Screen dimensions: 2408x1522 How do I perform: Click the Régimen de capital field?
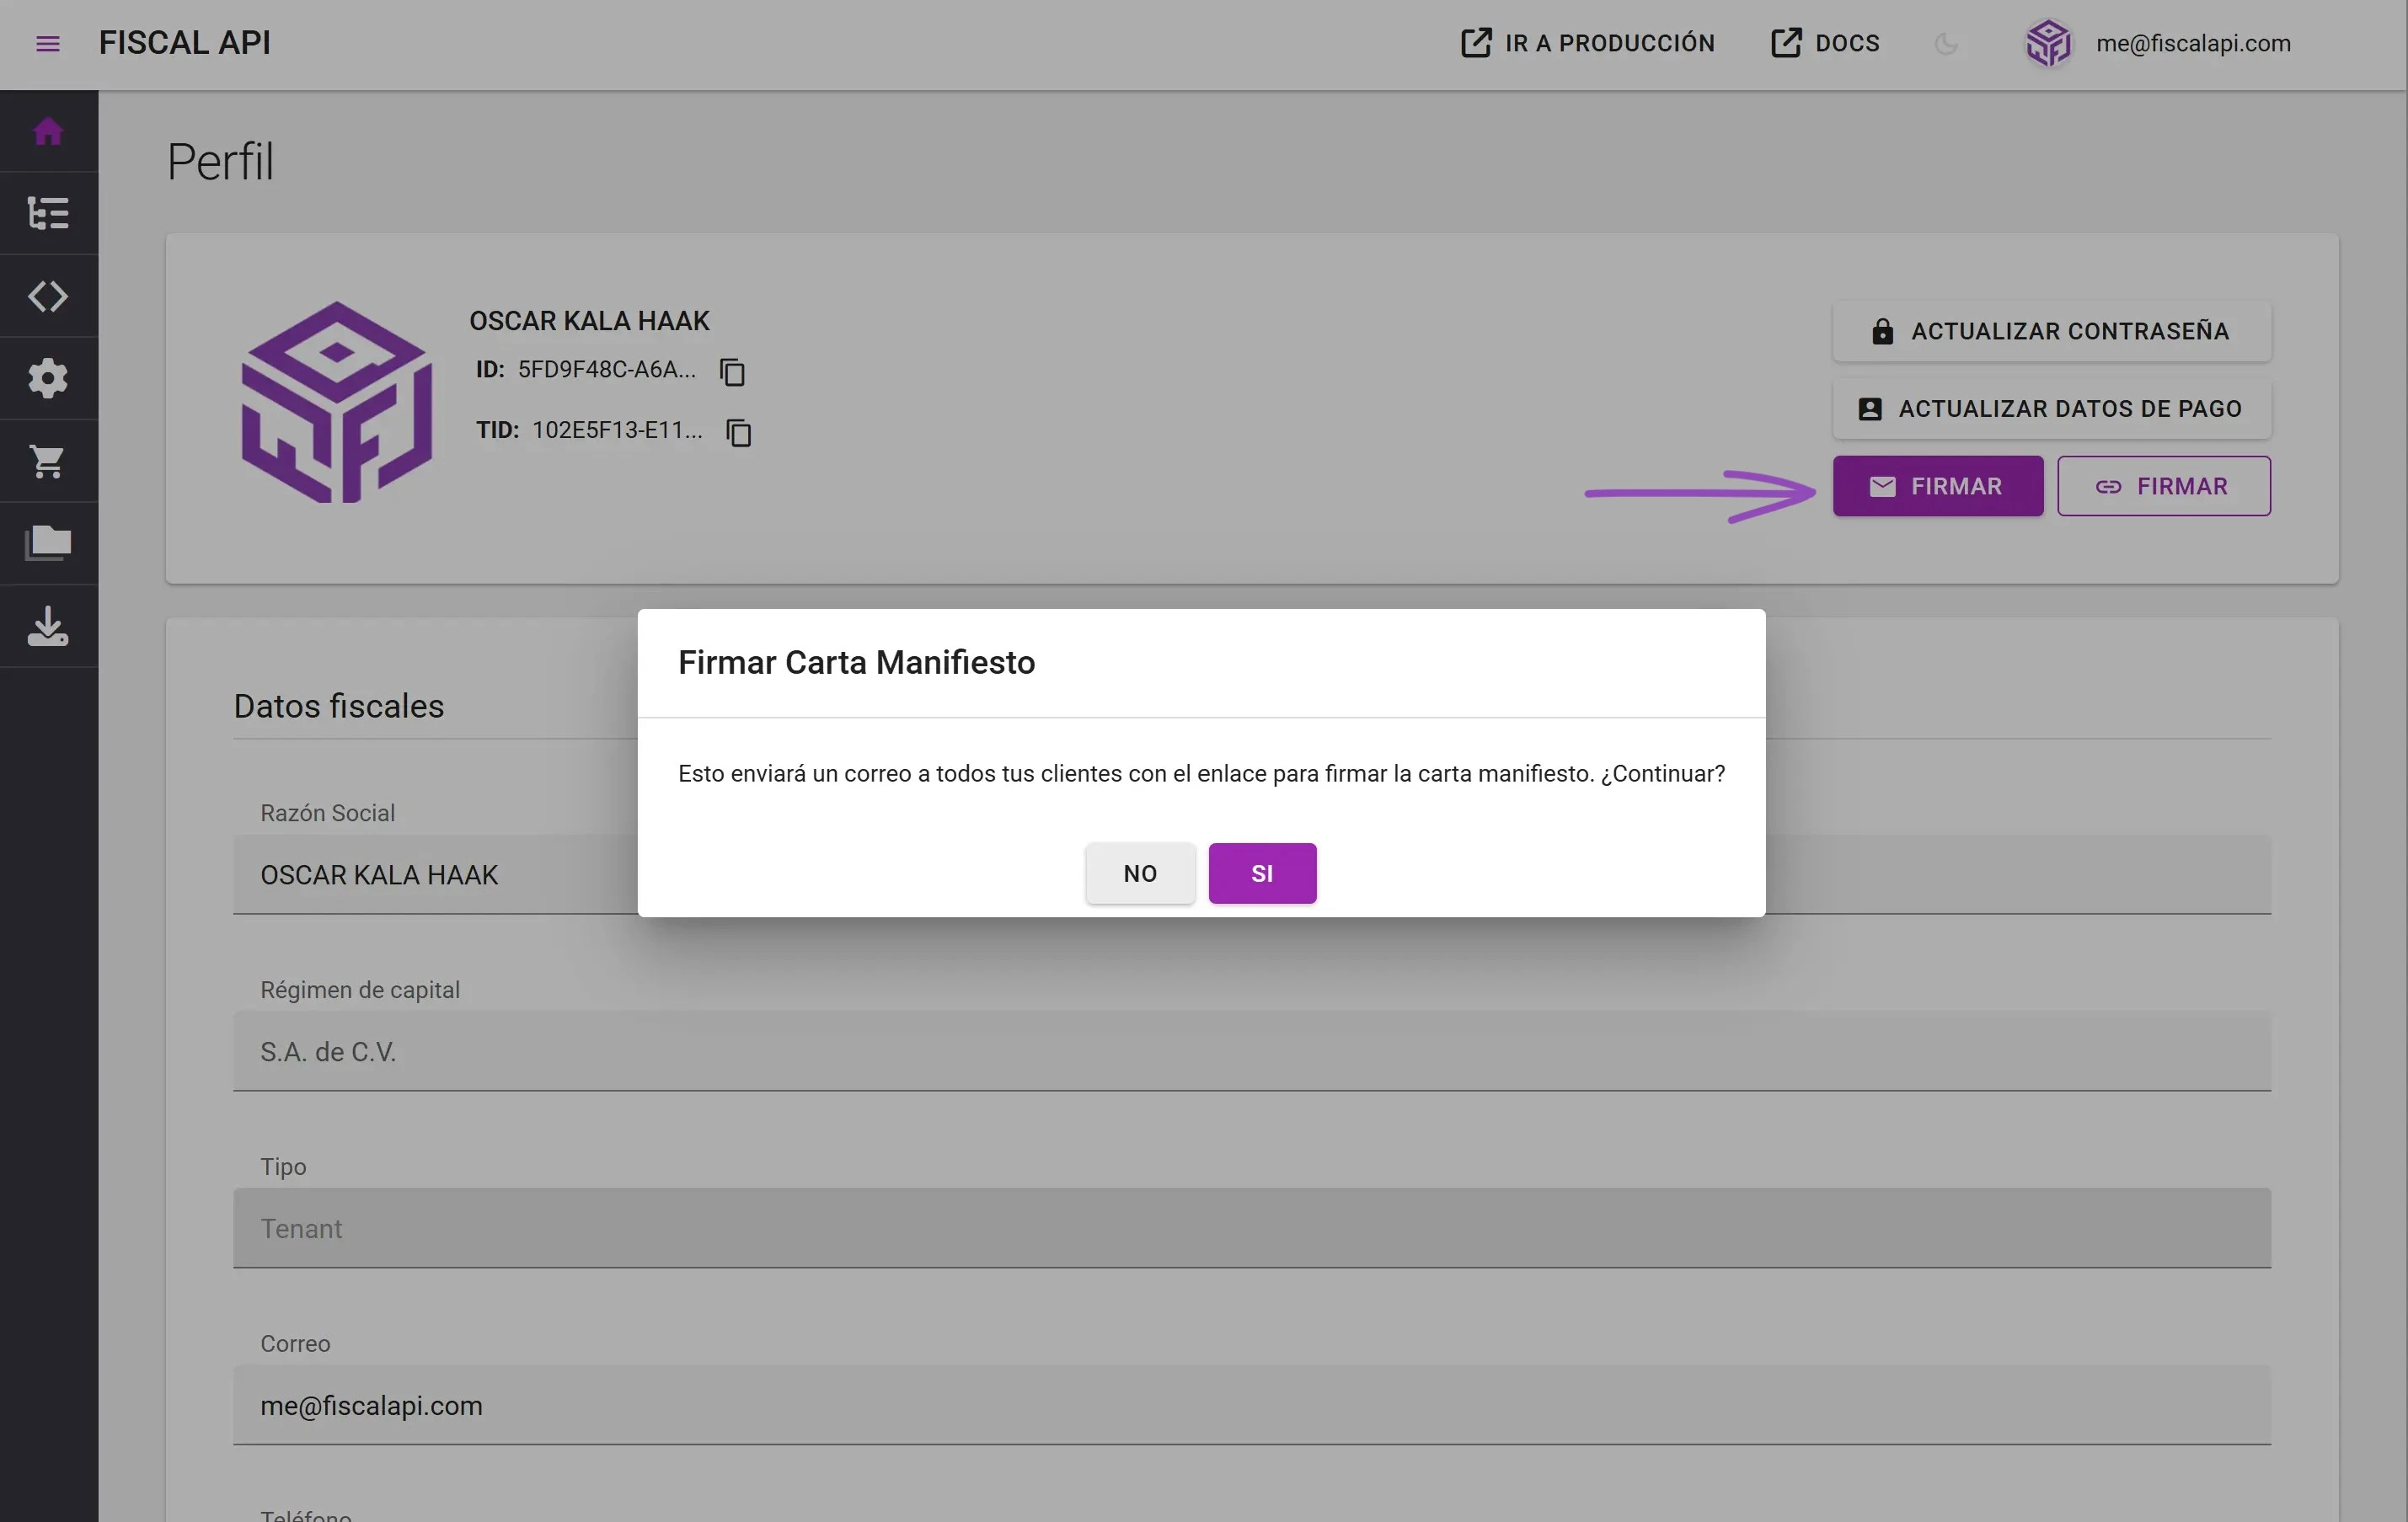[1252, 1051]
